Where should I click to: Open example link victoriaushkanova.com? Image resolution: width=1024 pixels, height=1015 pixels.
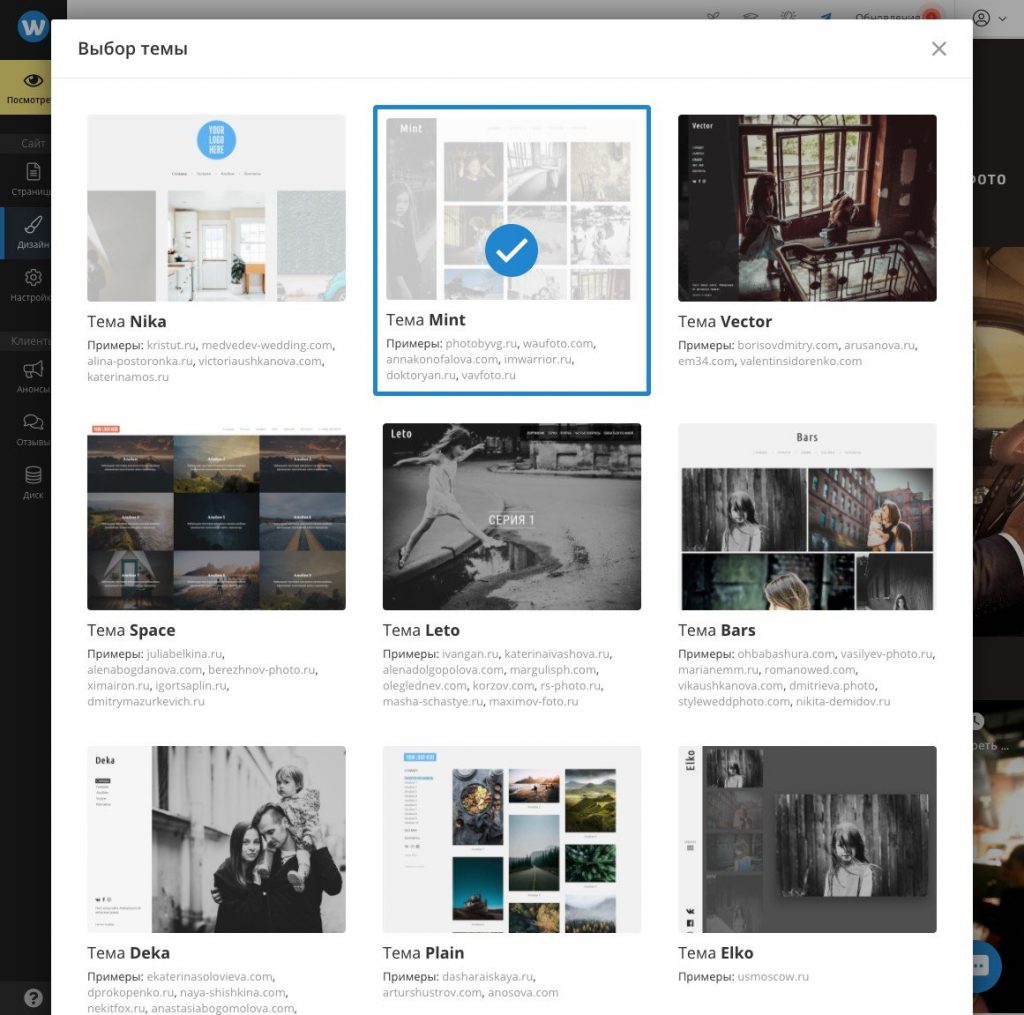pyautogui.click(x=260, y=361)
